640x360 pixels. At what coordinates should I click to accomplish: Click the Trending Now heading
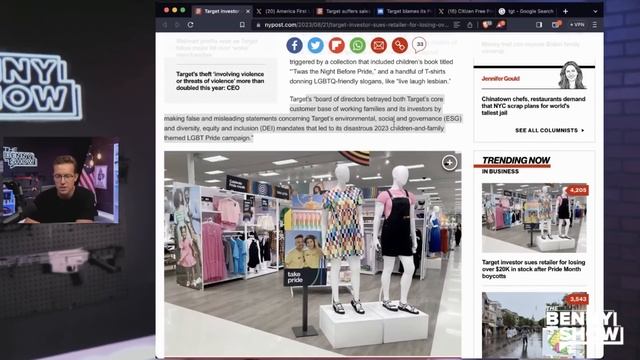516,160
